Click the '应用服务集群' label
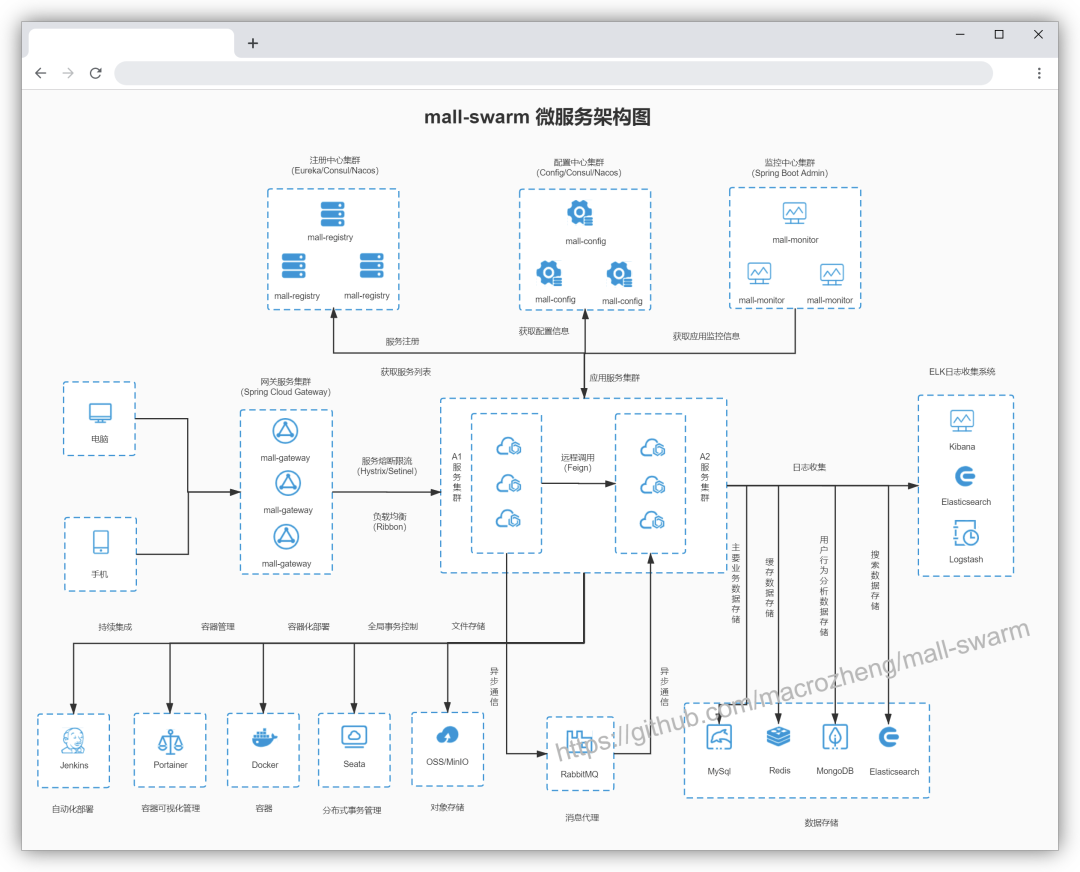1080x872 pixels. (x=614, y=378)
